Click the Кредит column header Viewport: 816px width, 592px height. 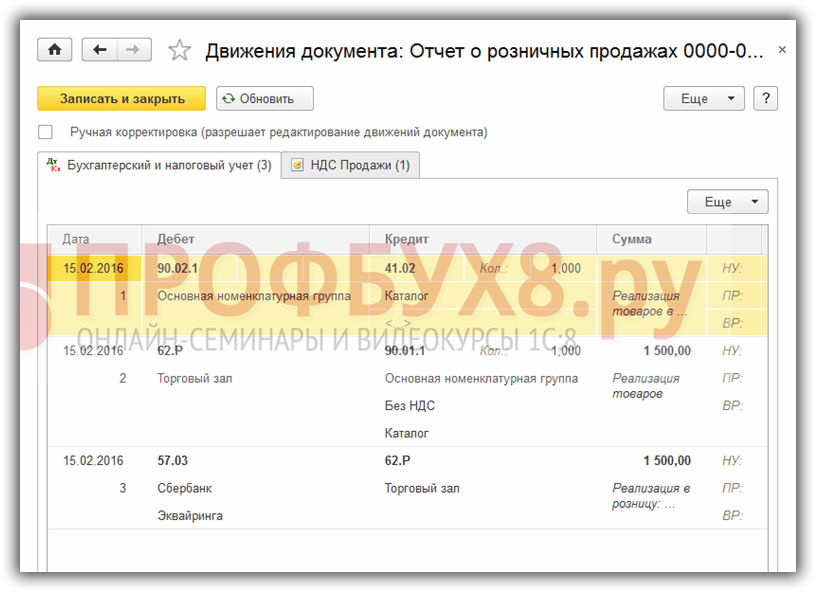point(406,239)
